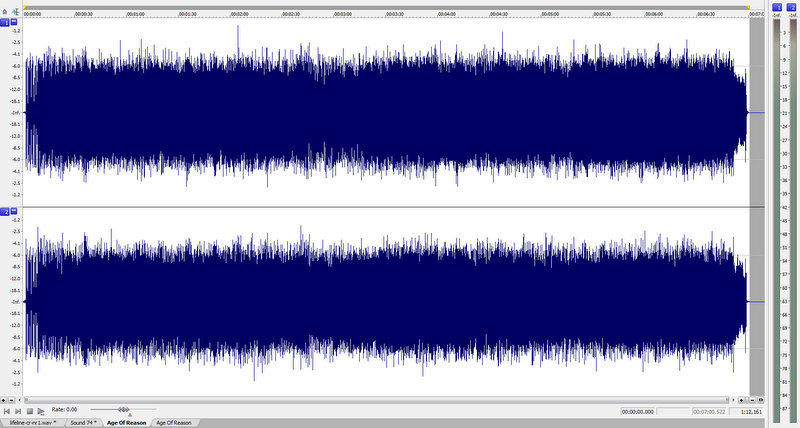The width and height of the screenshot is (800, 428).
Task: Click the selection start time field 00:00:00.000
Action: coord(638,411)
